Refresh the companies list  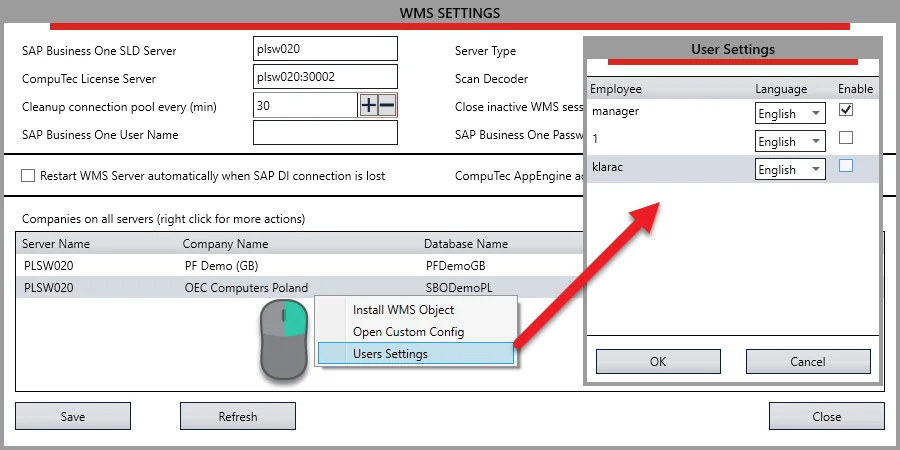pyautogui.click(x=238, y=416)
